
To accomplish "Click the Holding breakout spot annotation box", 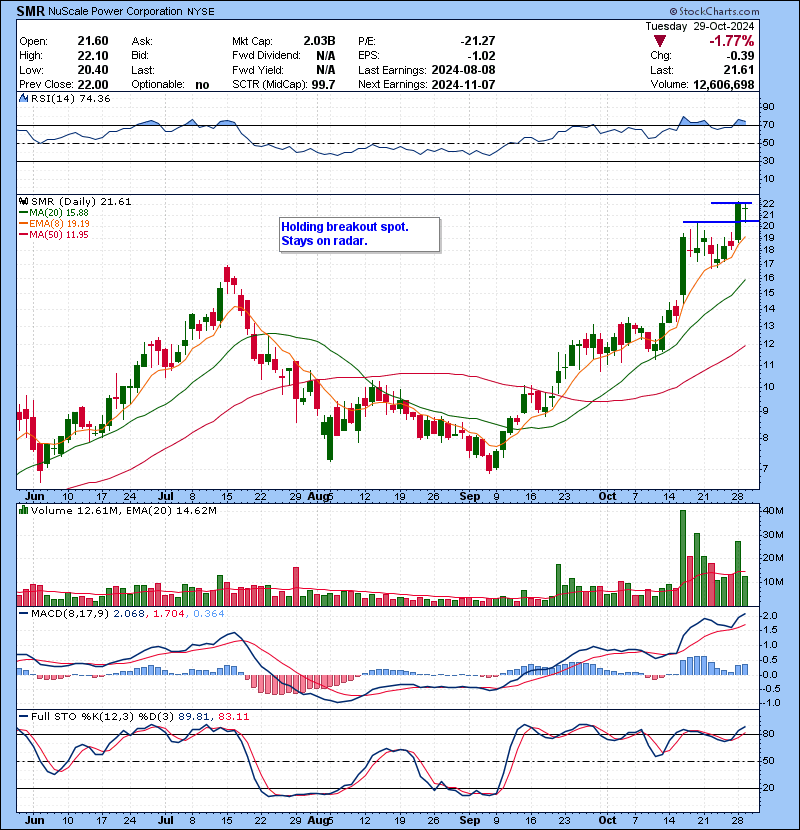I will [359, 234].
